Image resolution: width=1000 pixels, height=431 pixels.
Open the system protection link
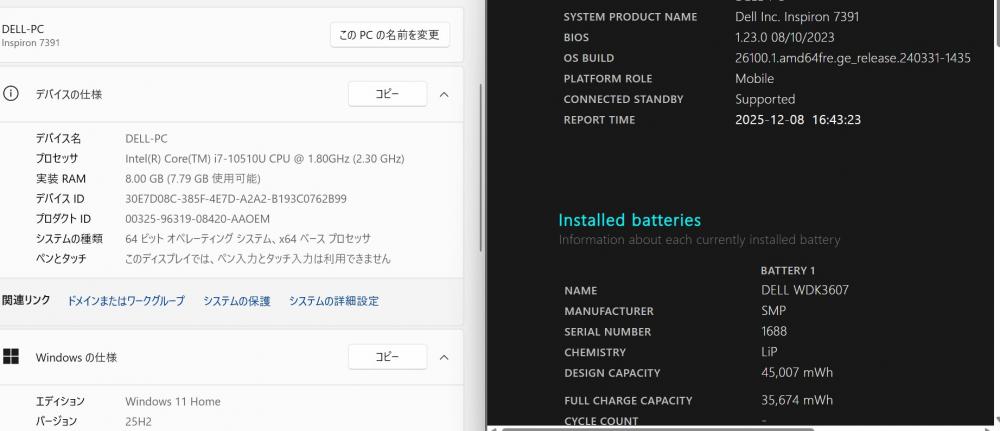(x=237, y=301)
